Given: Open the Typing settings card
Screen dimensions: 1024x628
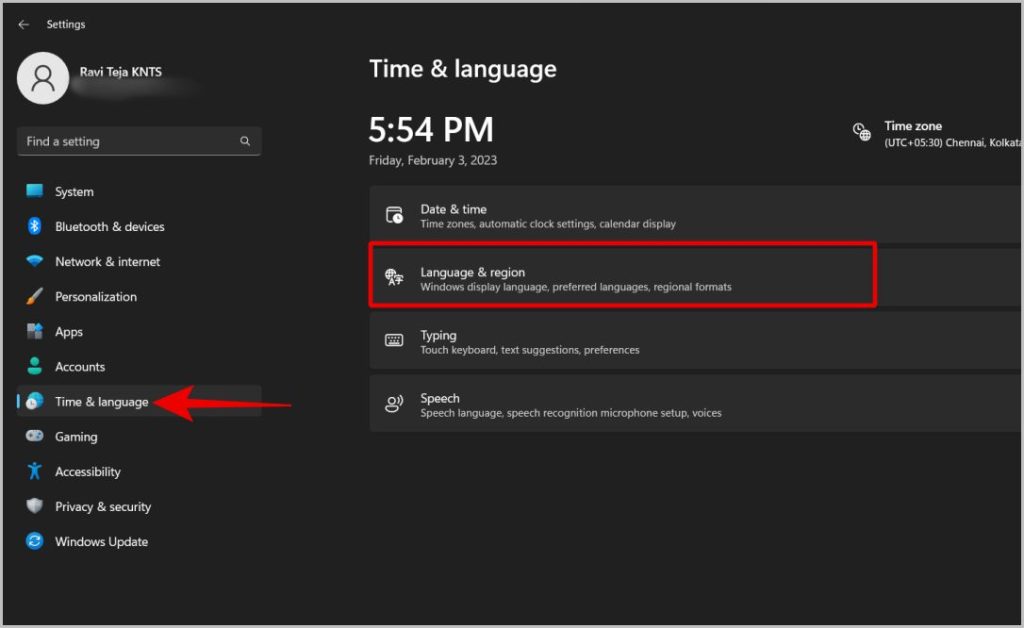Looking at the screenshot, I should tap(696, 340).
